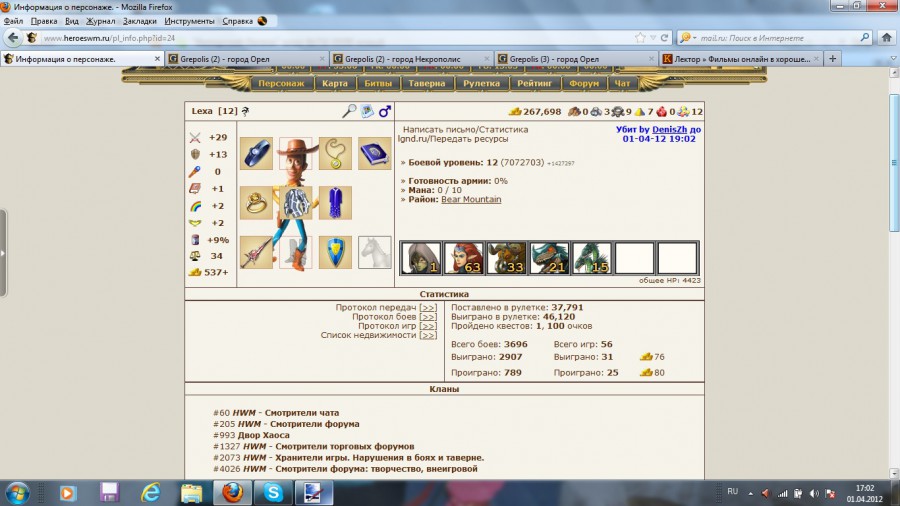Open the Закладки menu in Firefox
This screenshot has width=900, height=506.
point(139,21)
